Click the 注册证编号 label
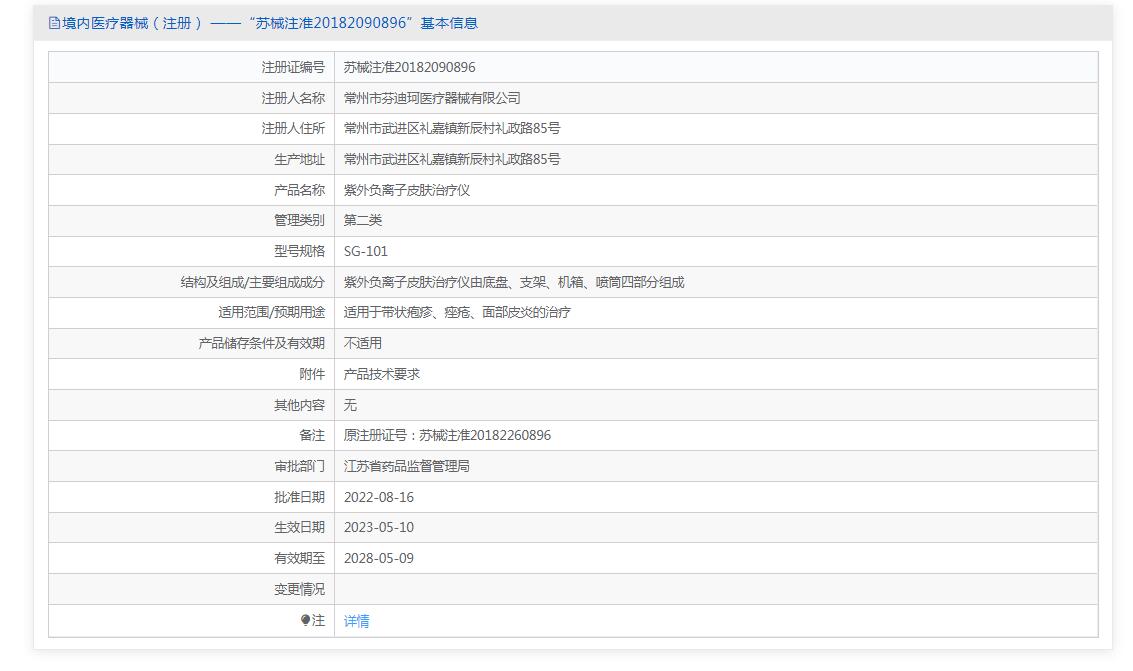This screenshot has width=1133, height=671. 293,67
